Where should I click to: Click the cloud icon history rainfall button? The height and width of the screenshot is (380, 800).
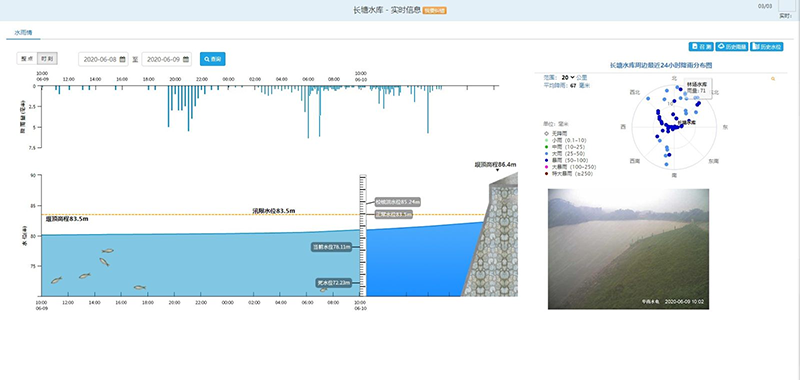tap(732, 47)
